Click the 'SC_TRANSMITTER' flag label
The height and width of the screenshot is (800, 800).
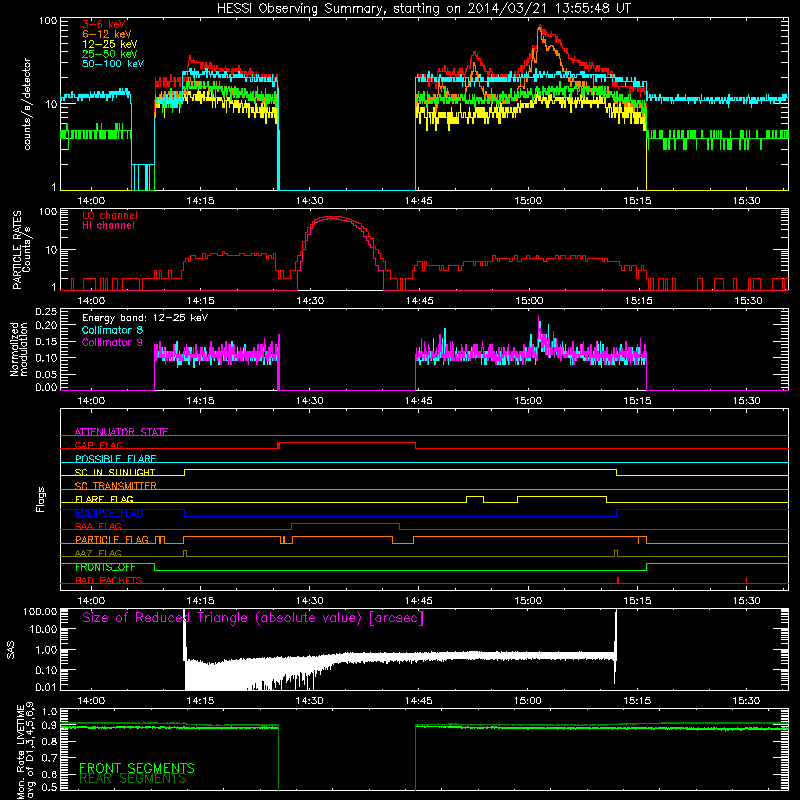coord(116,486)
